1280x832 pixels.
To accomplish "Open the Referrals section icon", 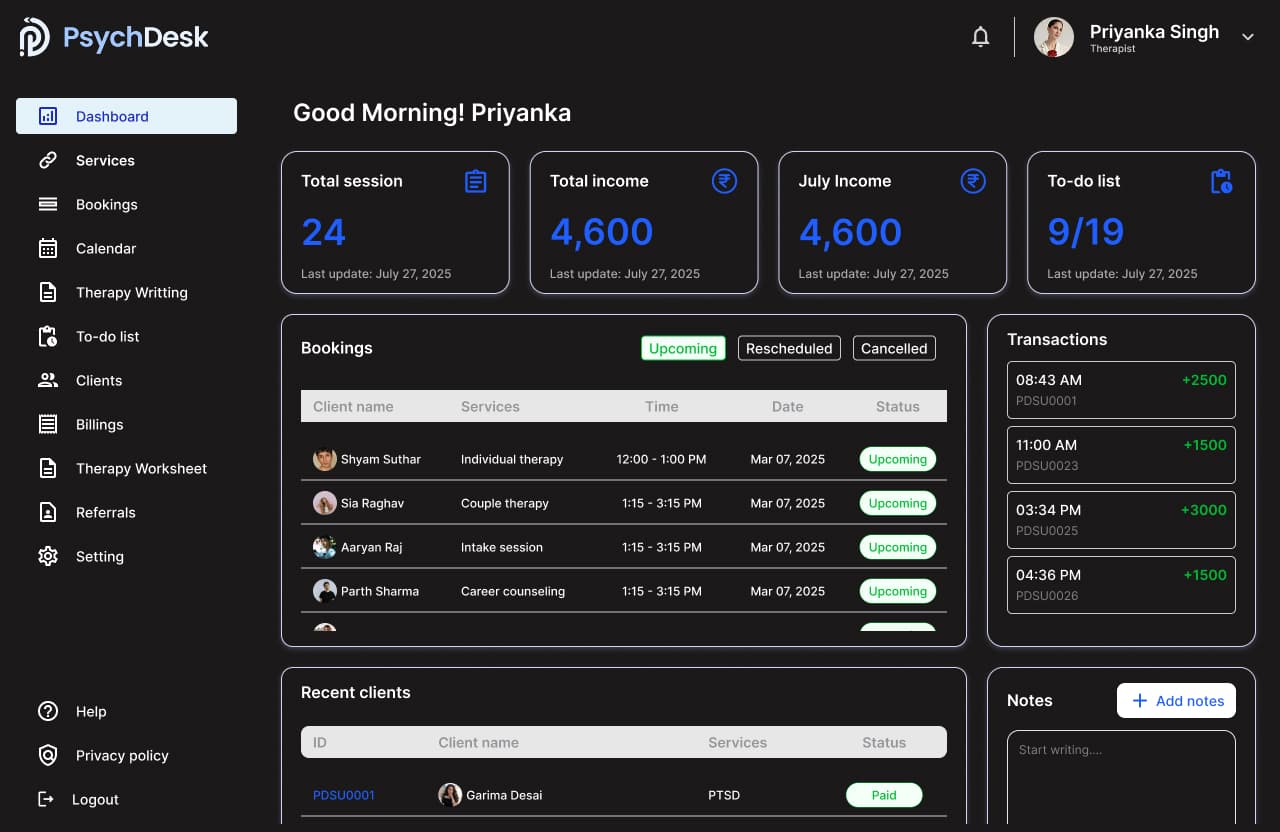I will click(47, 512).
